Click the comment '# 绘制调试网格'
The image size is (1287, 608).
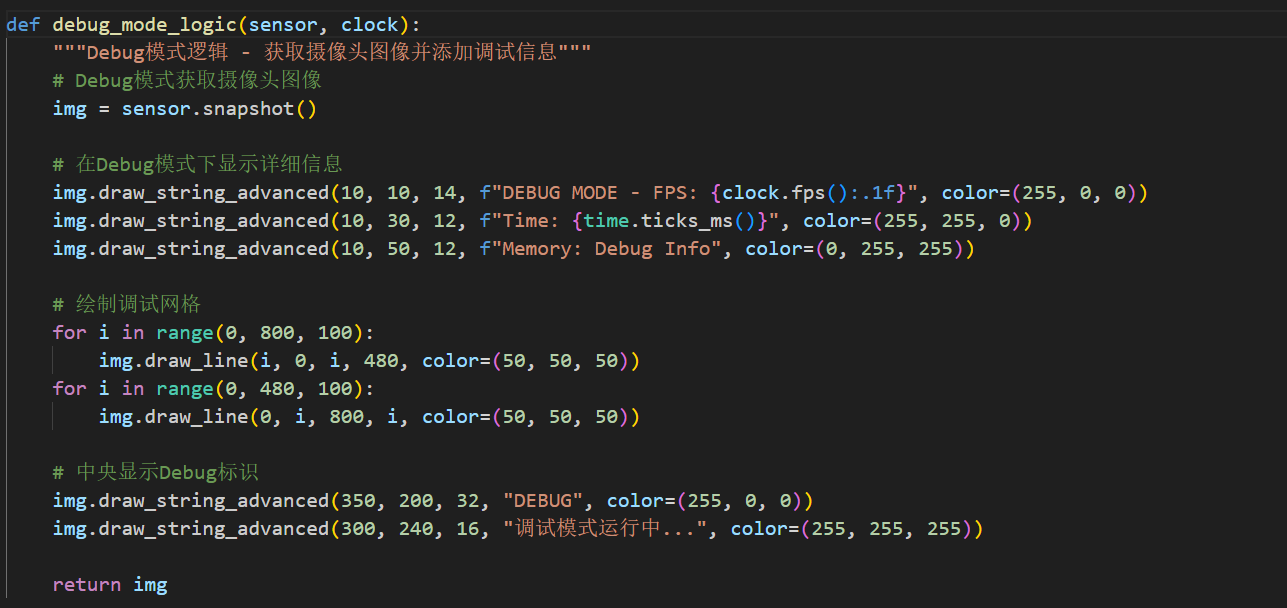(127, 304)
